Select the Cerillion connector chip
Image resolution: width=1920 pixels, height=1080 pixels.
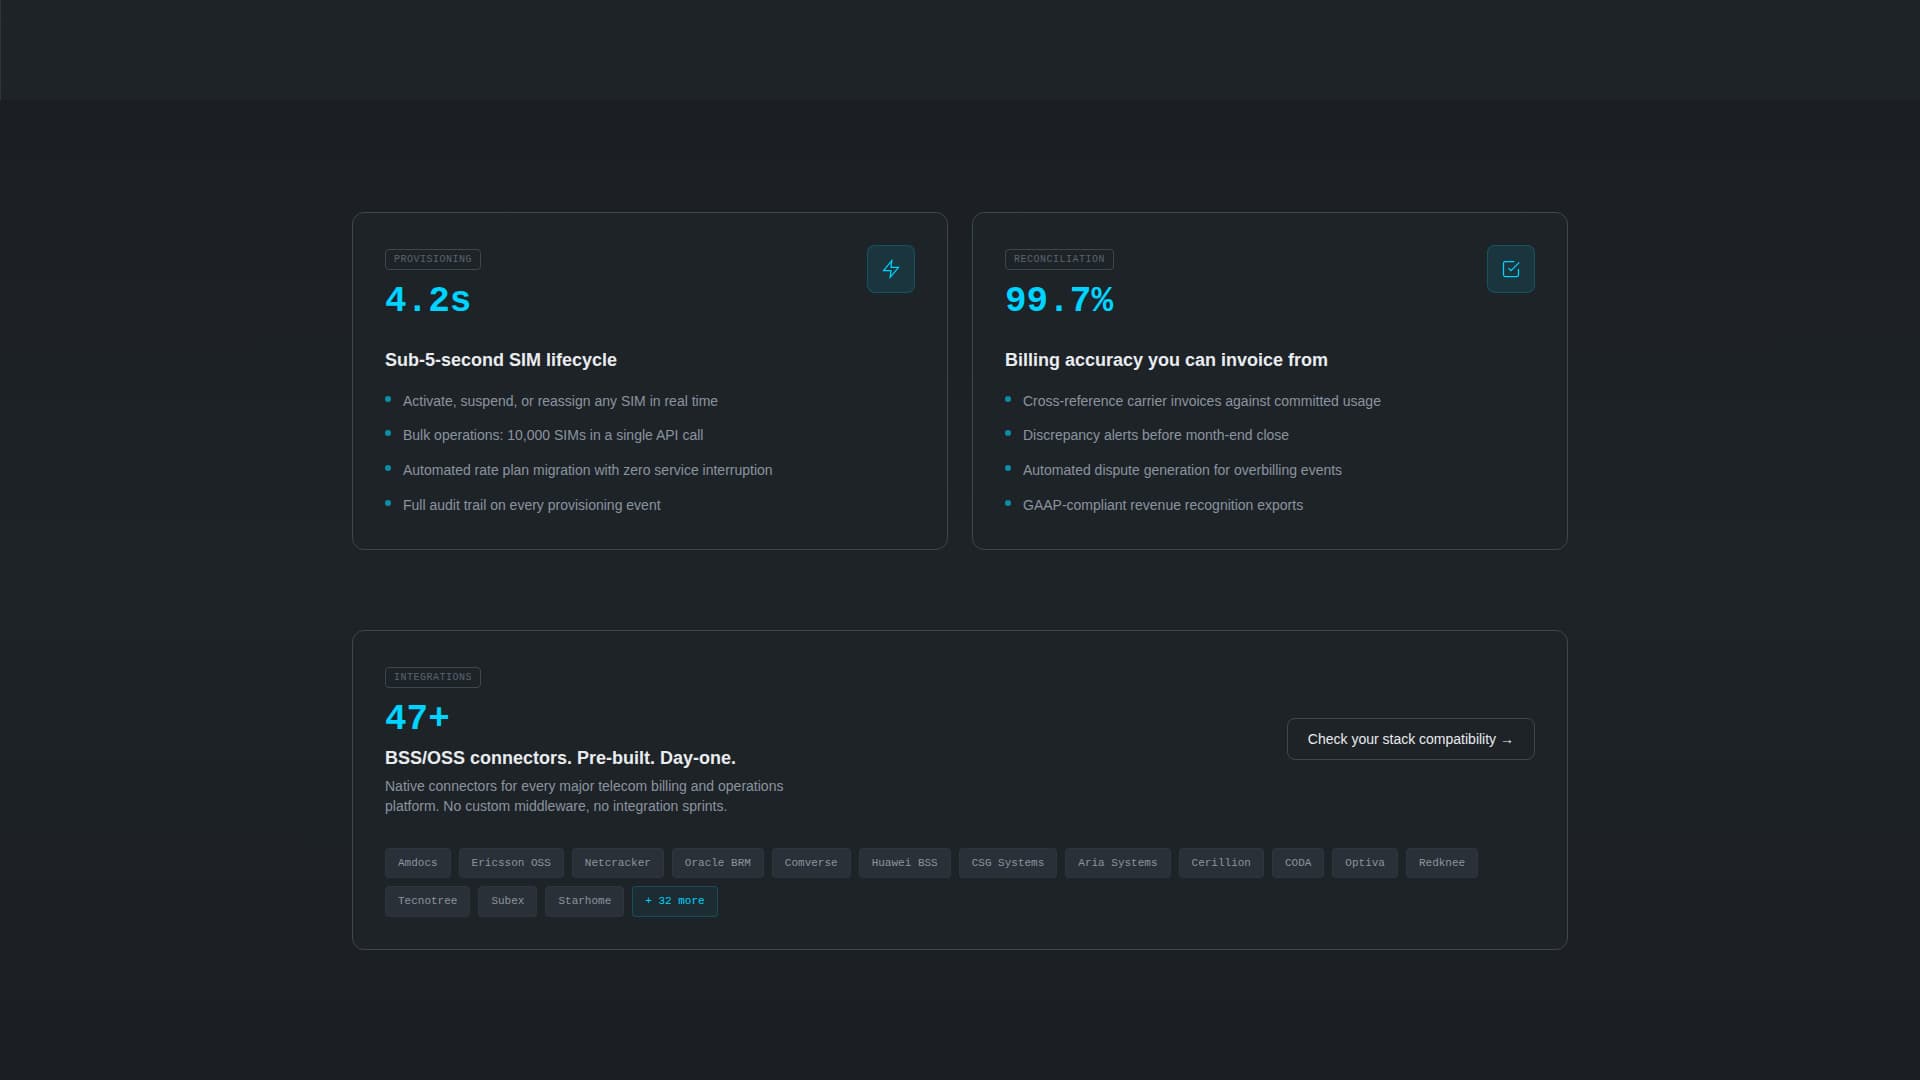(x=1220, y=863)
